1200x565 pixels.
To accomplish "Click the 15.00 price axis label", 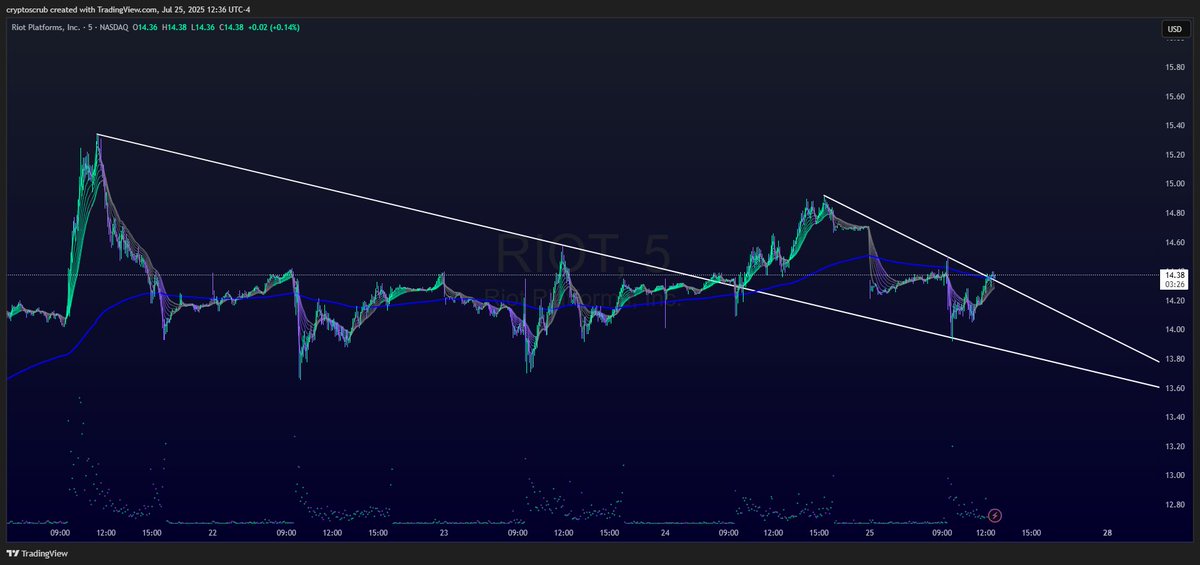I will tap(1175, 184).
